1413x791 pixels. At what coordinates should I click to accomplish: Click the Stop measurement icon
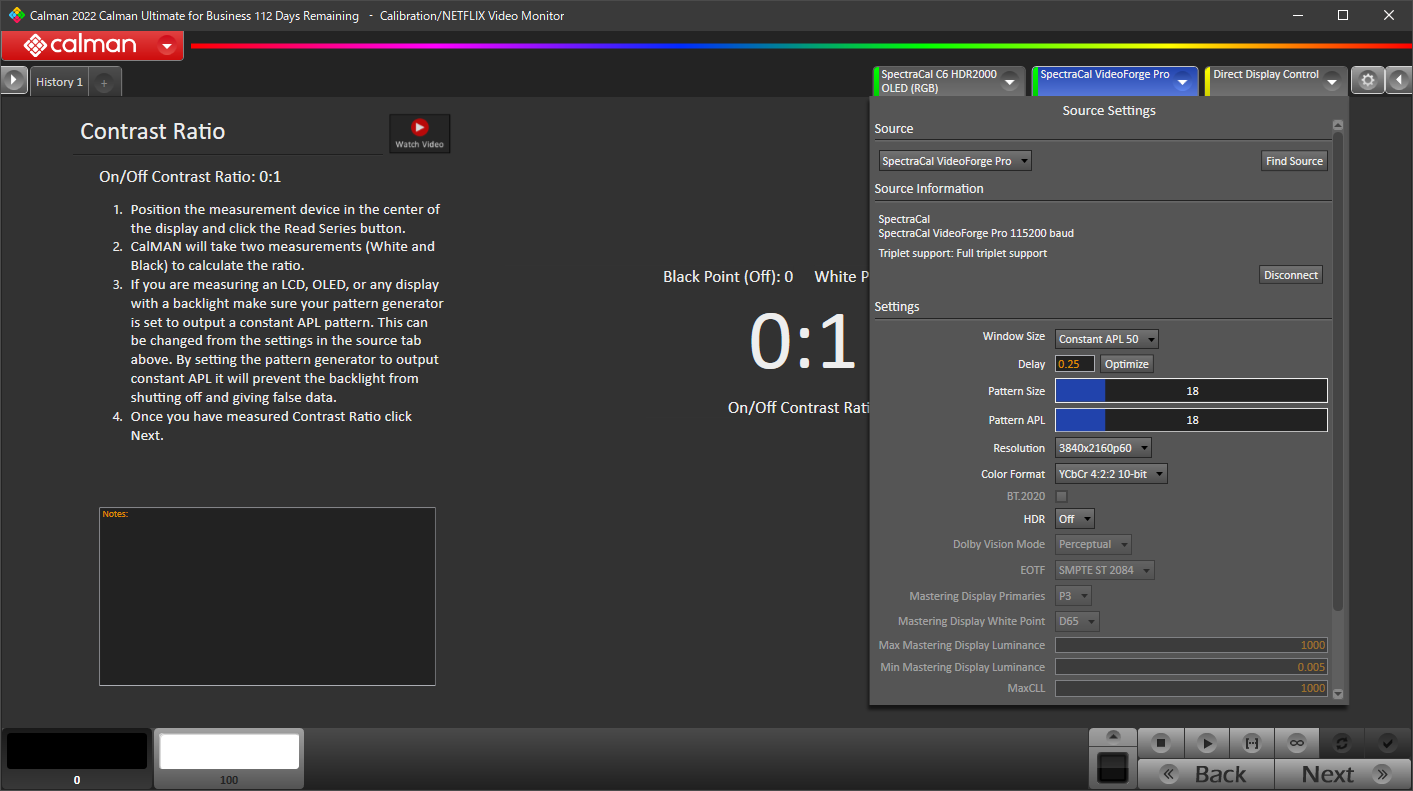pos(1161,743)
